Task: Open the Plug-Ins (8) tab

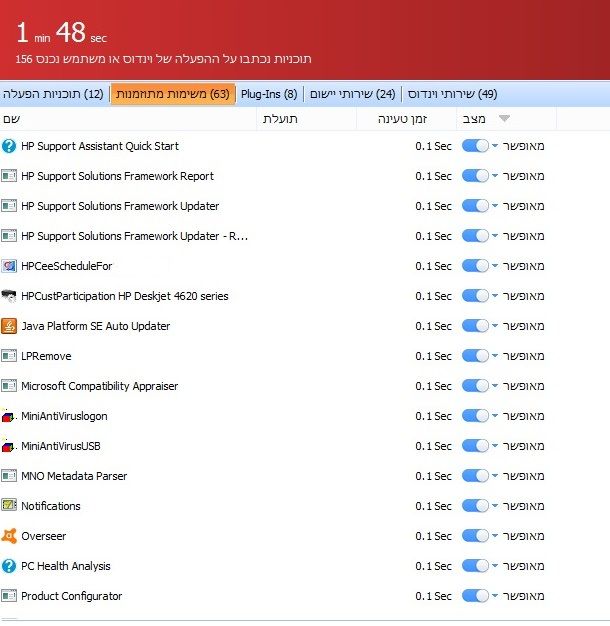Action: (269, 94)
